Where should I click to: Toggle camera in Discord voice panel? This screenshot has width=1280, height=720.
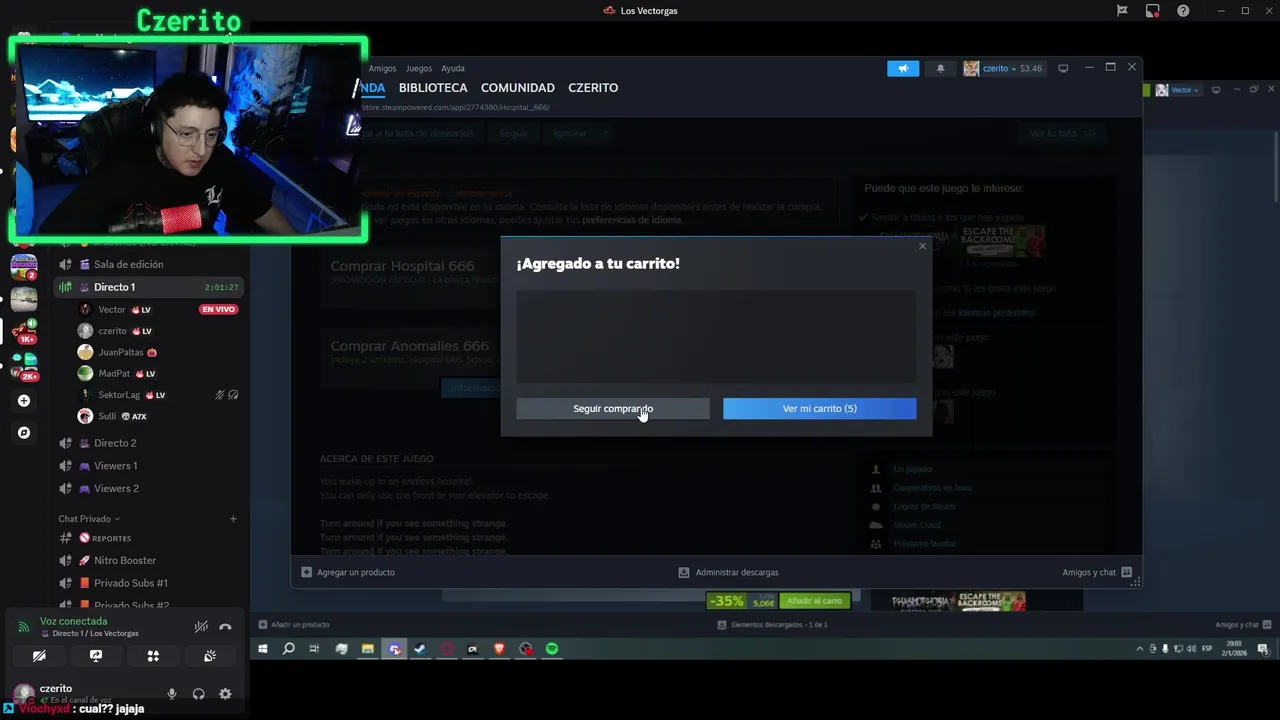[39, 656]
